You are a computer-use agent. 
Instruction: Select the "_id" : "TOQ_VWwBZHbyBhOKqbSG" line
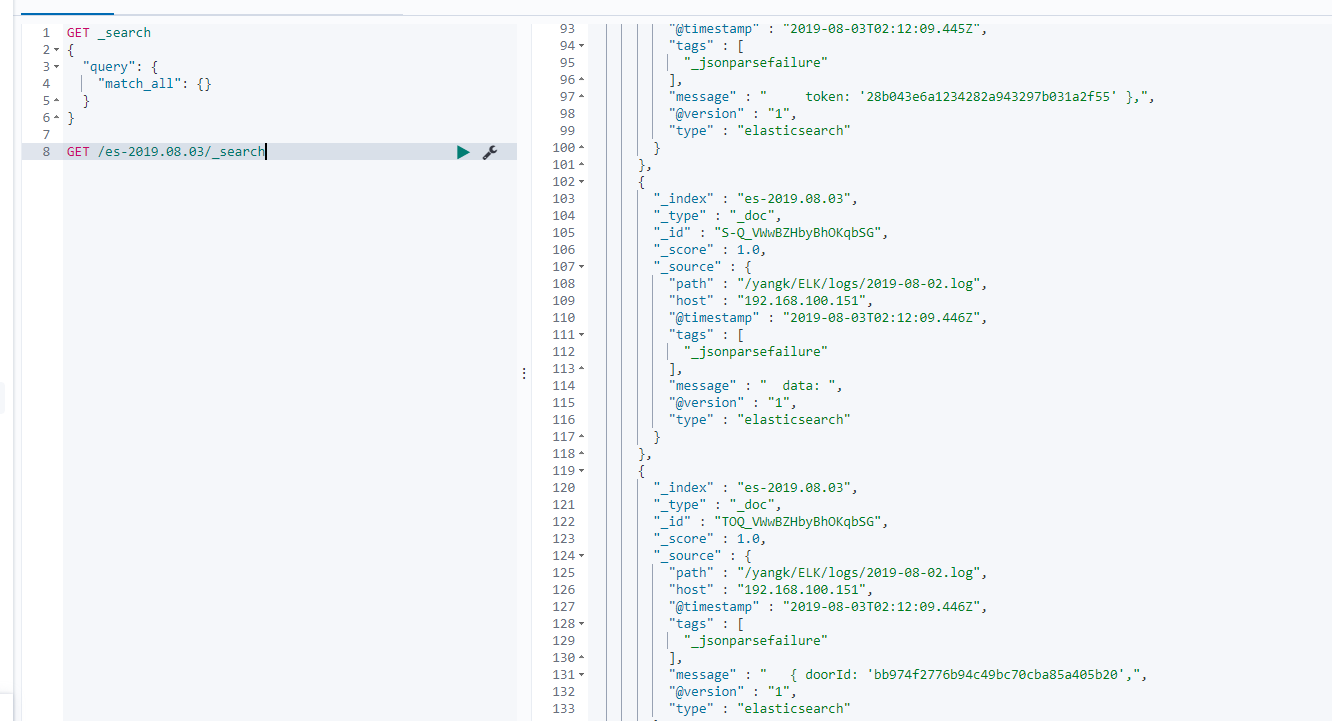pos(771,522)
